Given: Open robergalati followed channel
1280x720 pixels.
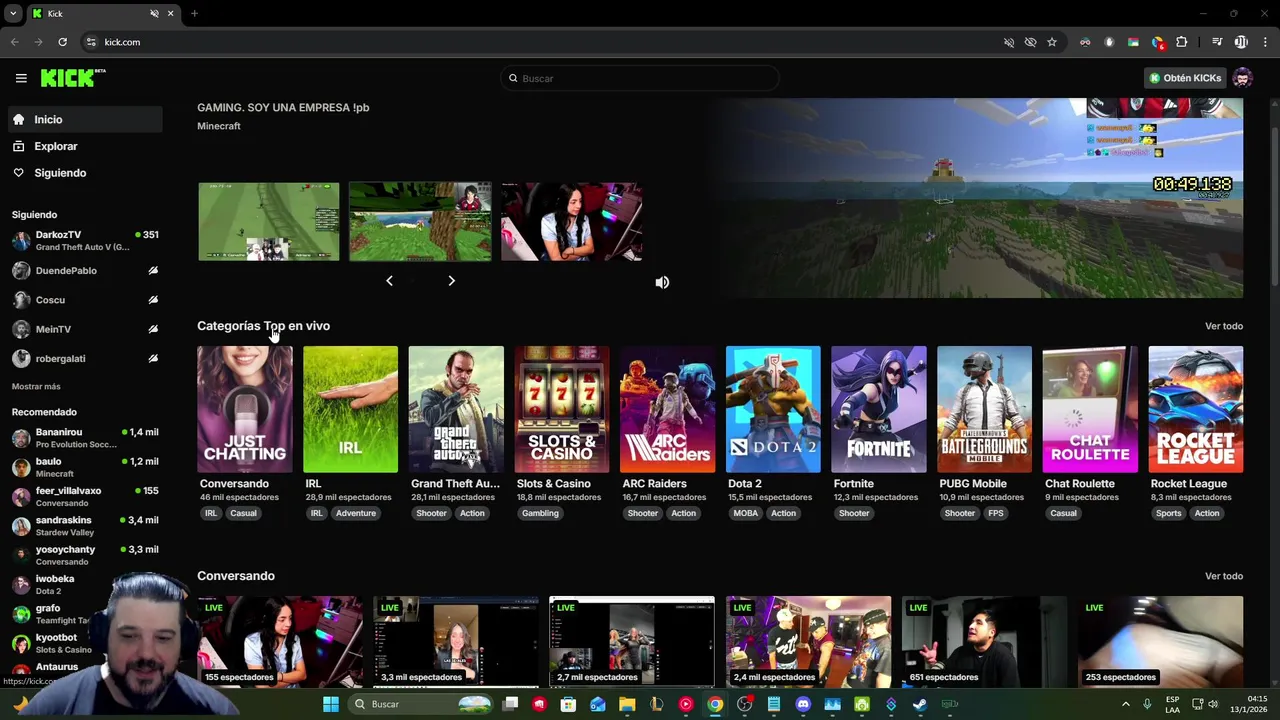Looking at the screenshot, I should (85, 358).
